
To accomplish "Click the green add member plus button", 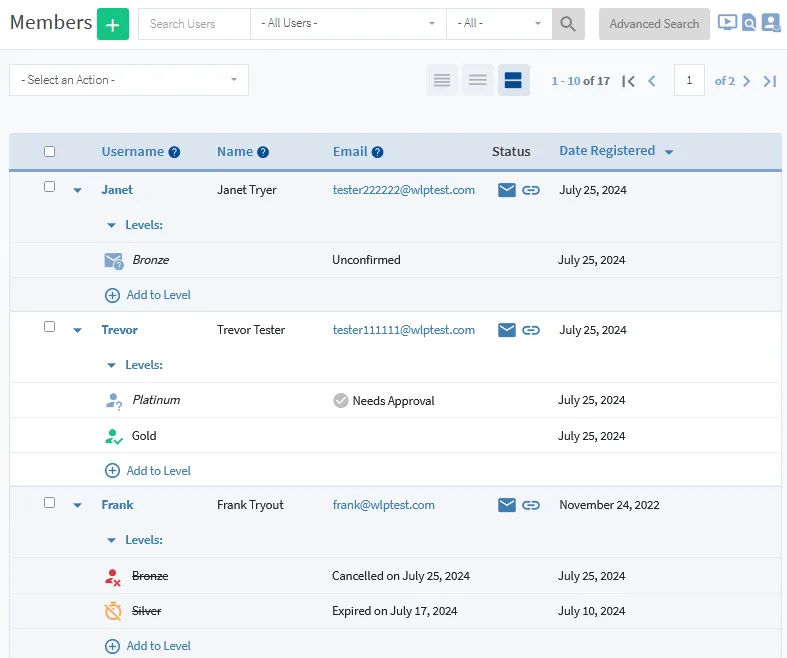I will (x=113, y=24).
